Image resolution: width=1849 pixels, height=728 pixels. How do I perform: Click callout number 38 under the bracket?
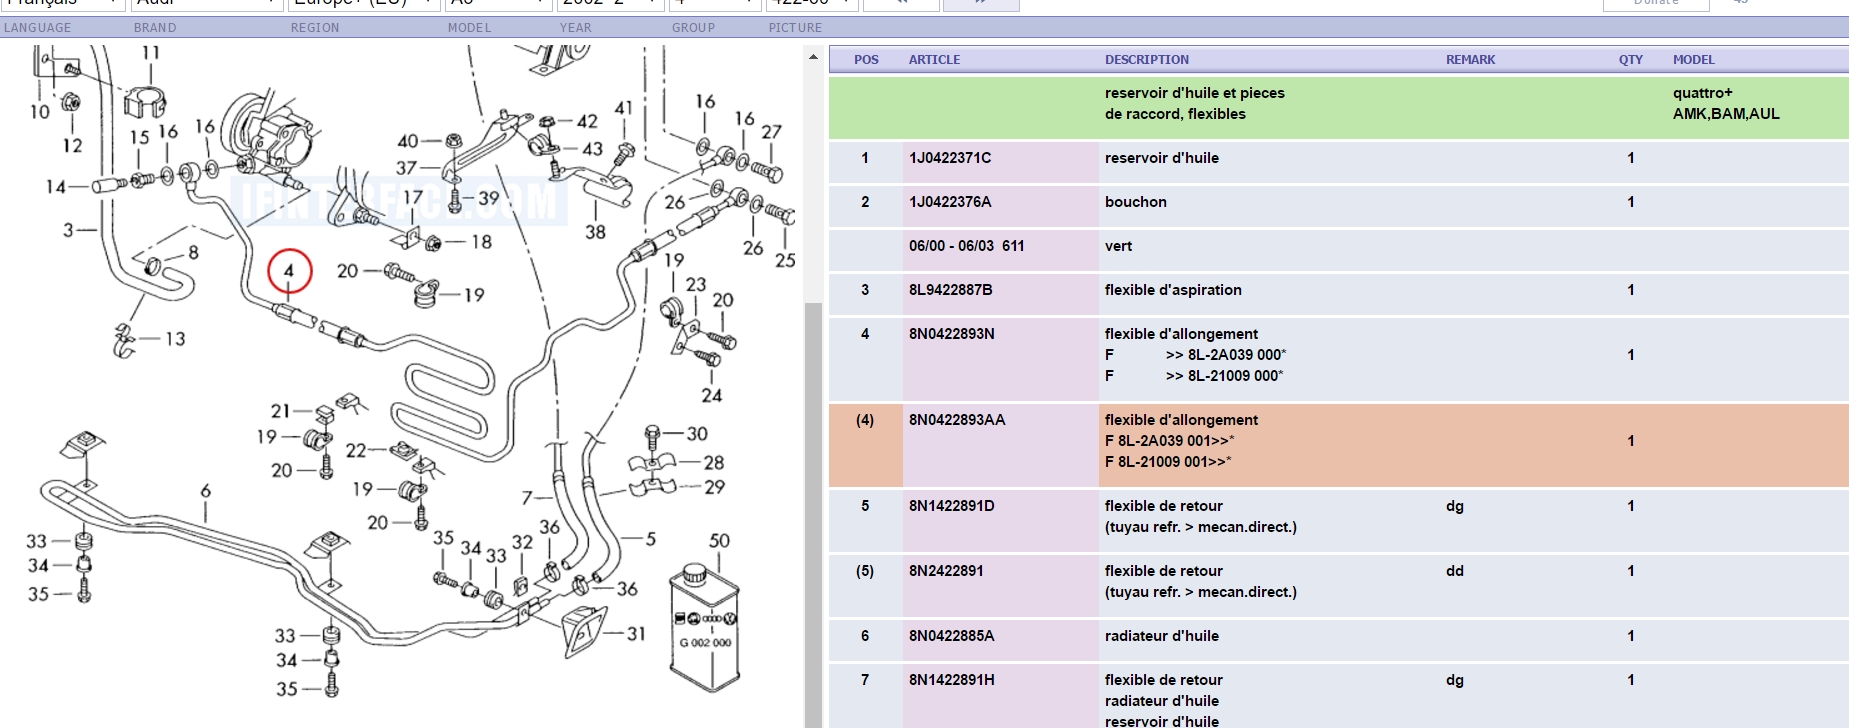tap(595, 232)
